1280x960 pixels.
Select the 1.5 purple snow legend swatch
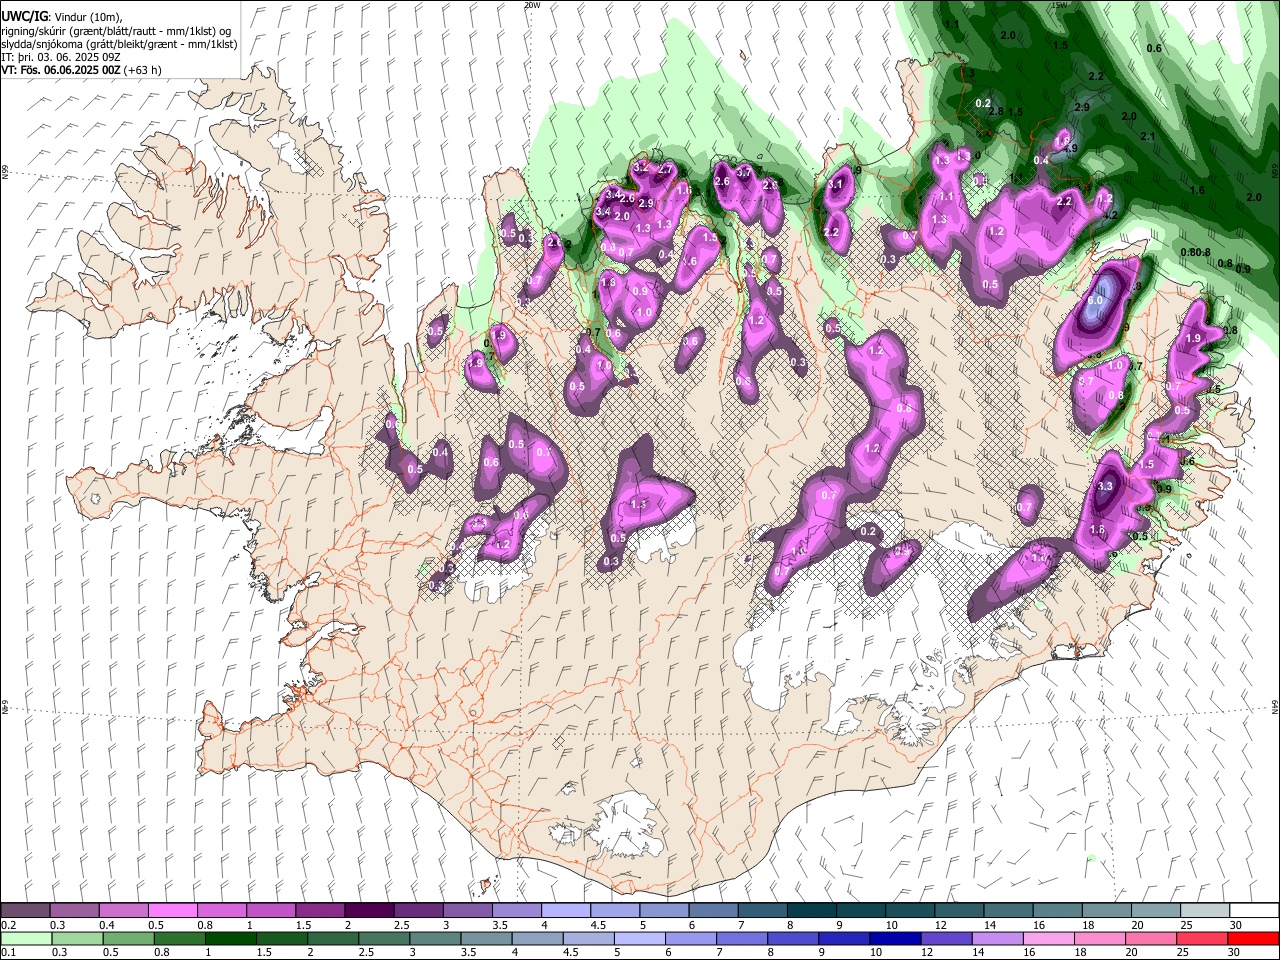(x=320, y=911)
